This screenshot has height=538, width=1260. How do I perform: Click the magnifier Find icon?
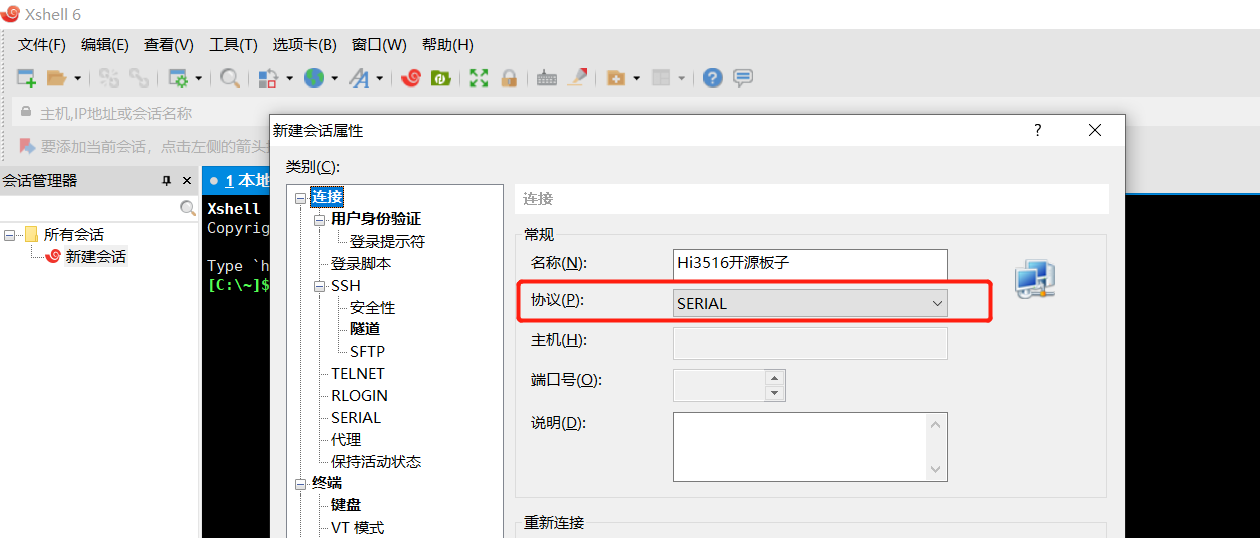[x=230, y=78]
